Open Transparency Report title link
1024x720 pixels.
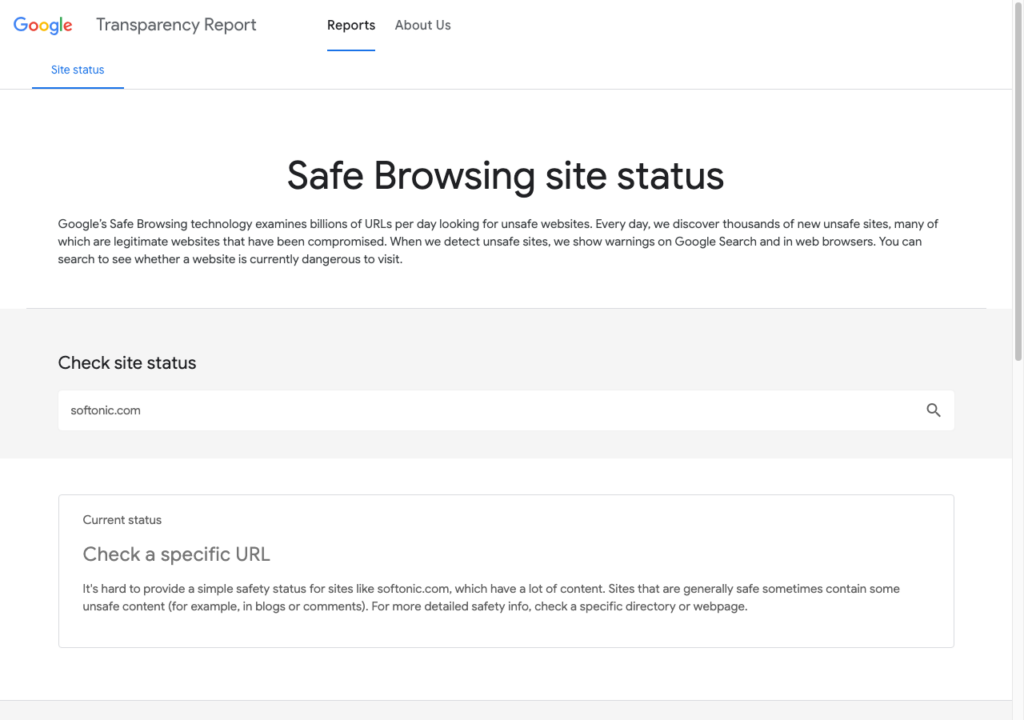[x=176, y=25]
